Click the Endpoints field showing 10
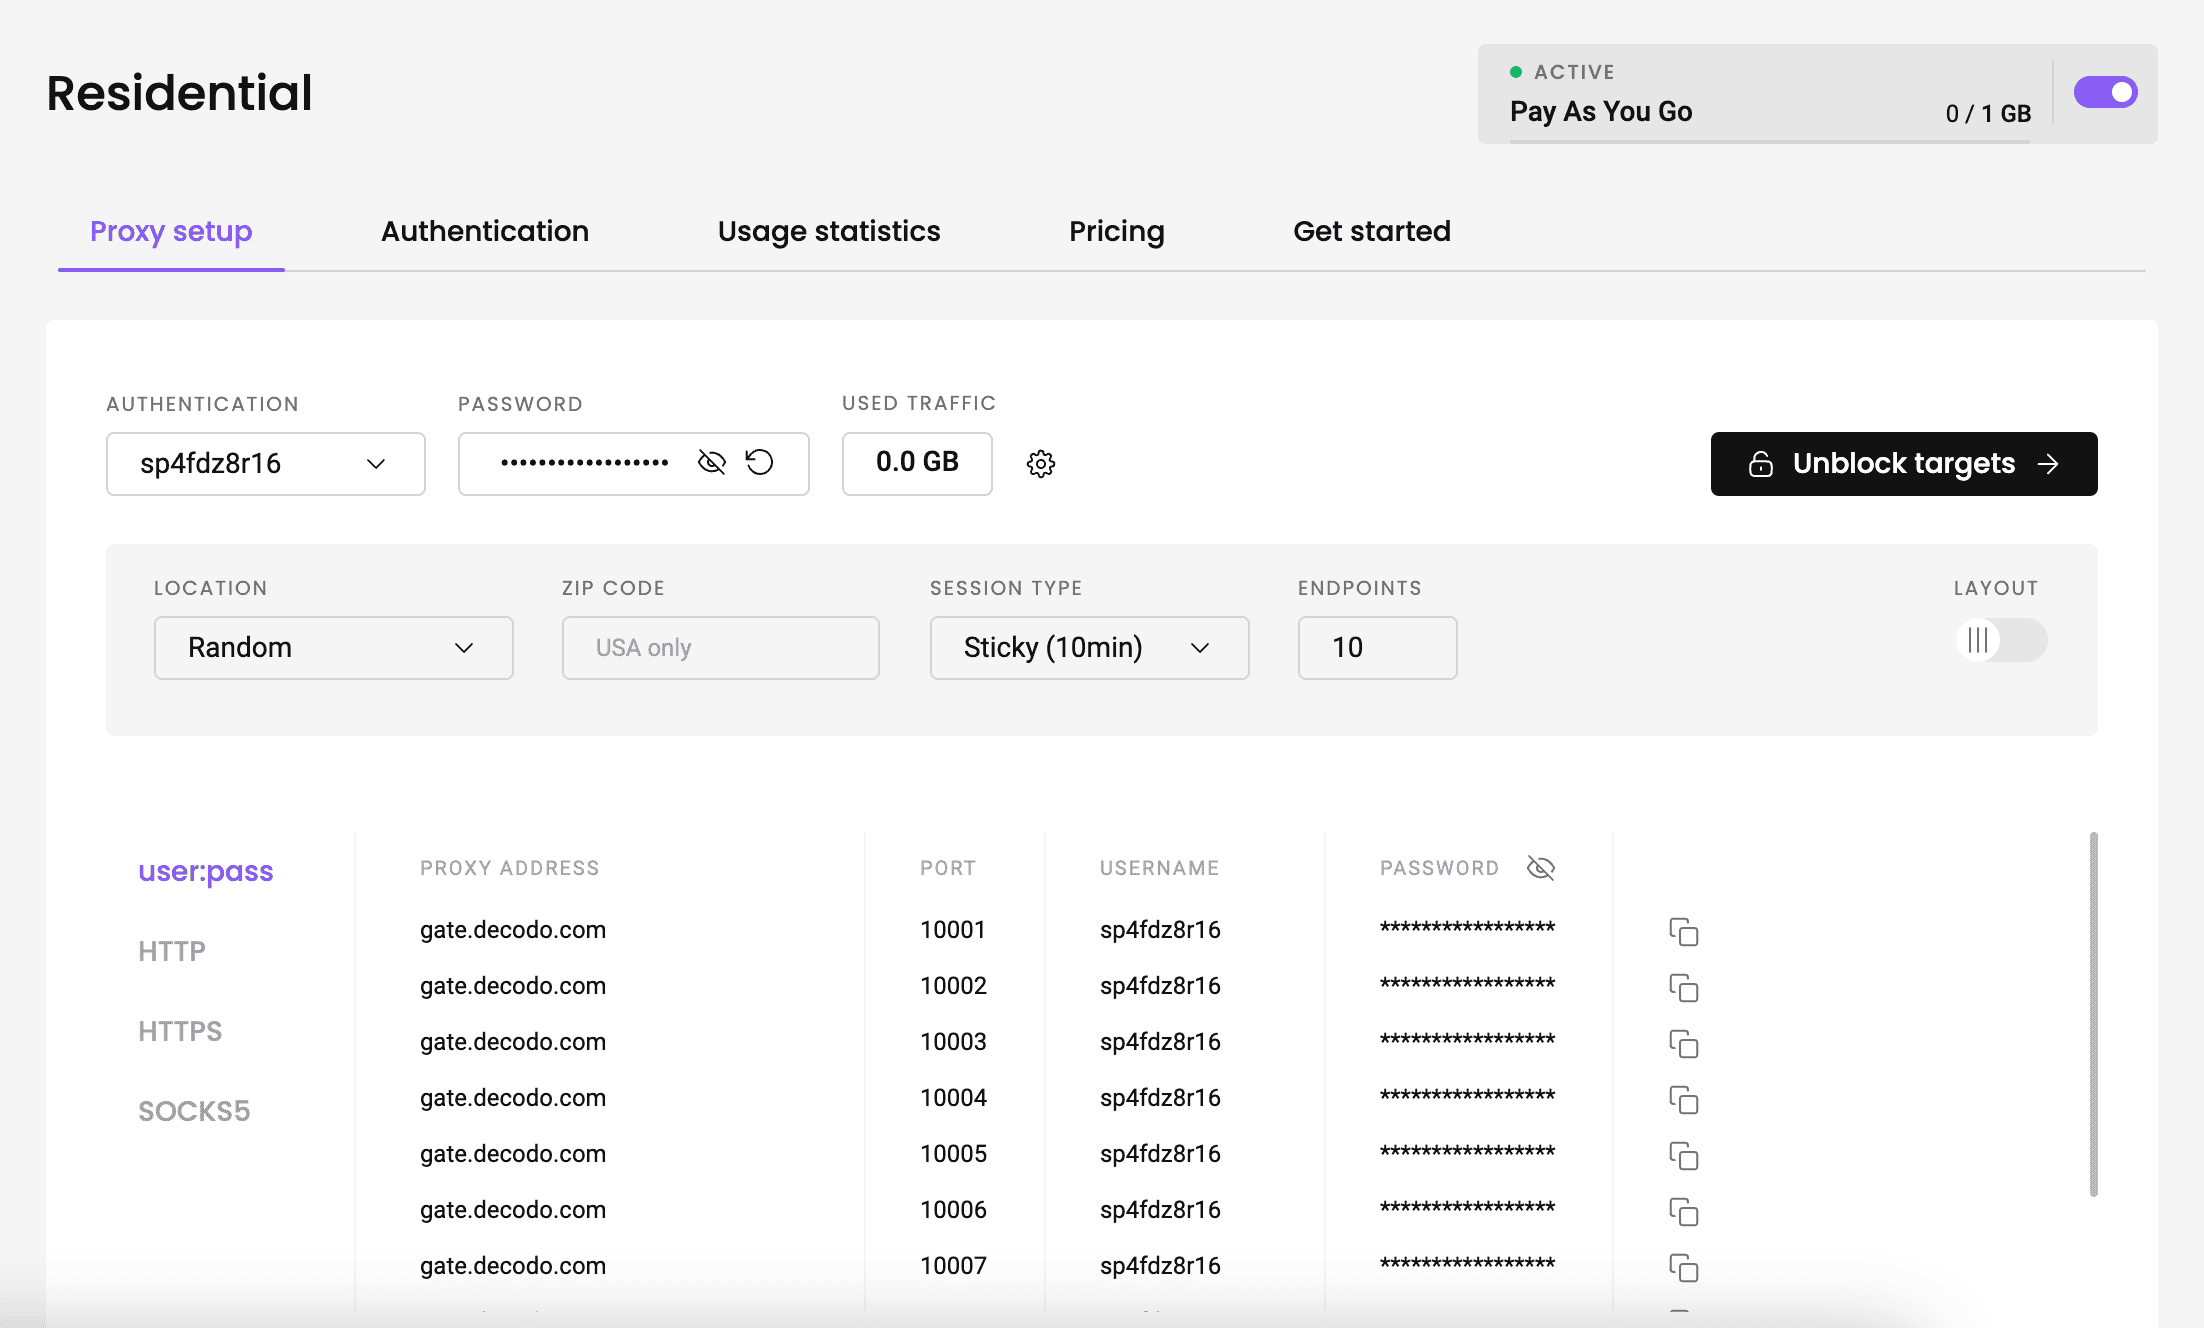This screenshot has height=1328, width=2204. coord(1378,648)
